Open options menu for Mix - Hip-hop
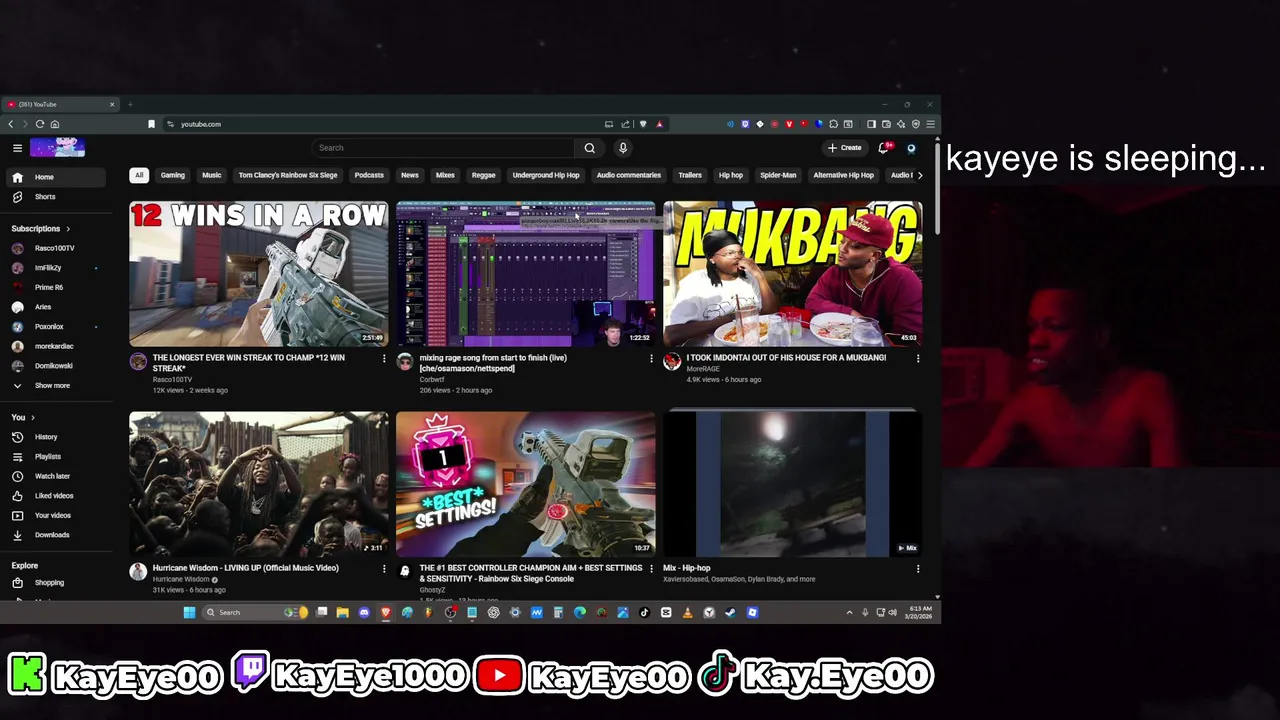 click(918, 568)
